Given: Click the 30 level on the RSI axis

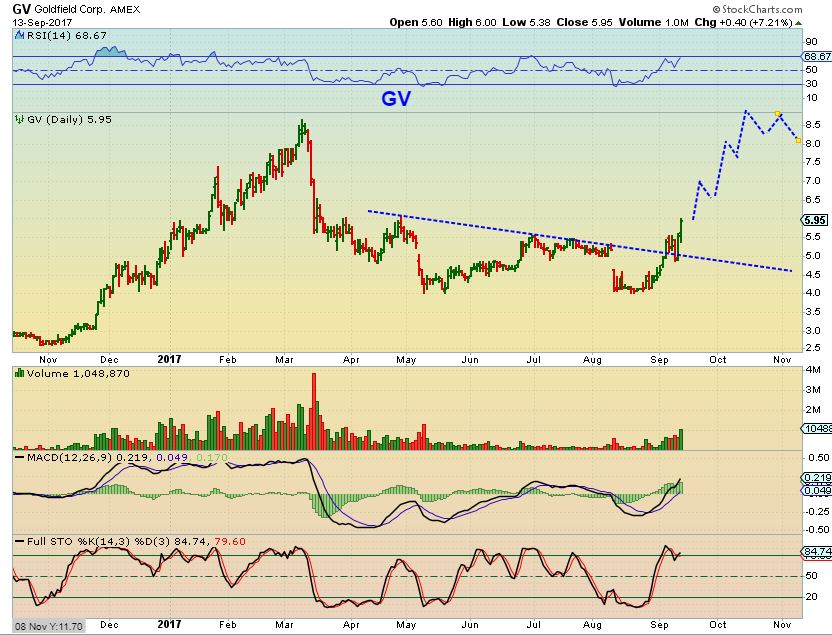Looking at the screenshot, I should coord(811,84).
